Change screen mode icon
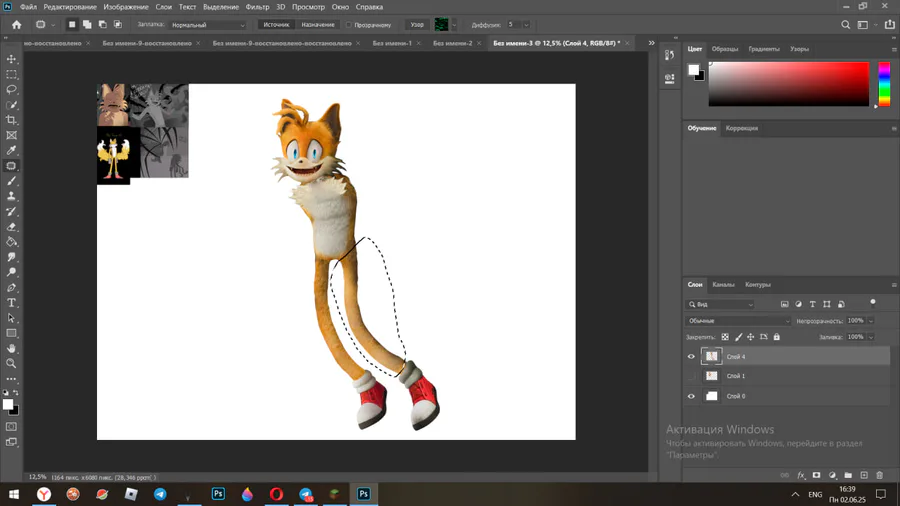The height and width of the screenshot is (506, 900). point(11,442)
